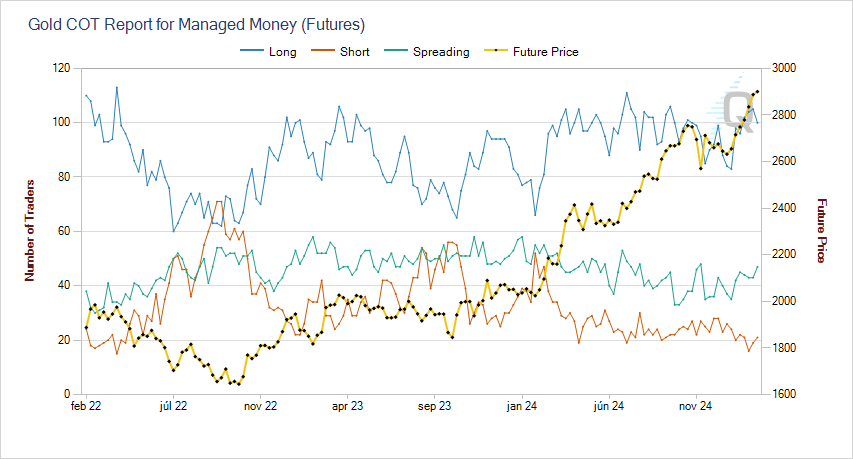Click the 'Number of Traders' axis title

pos(31,231)
